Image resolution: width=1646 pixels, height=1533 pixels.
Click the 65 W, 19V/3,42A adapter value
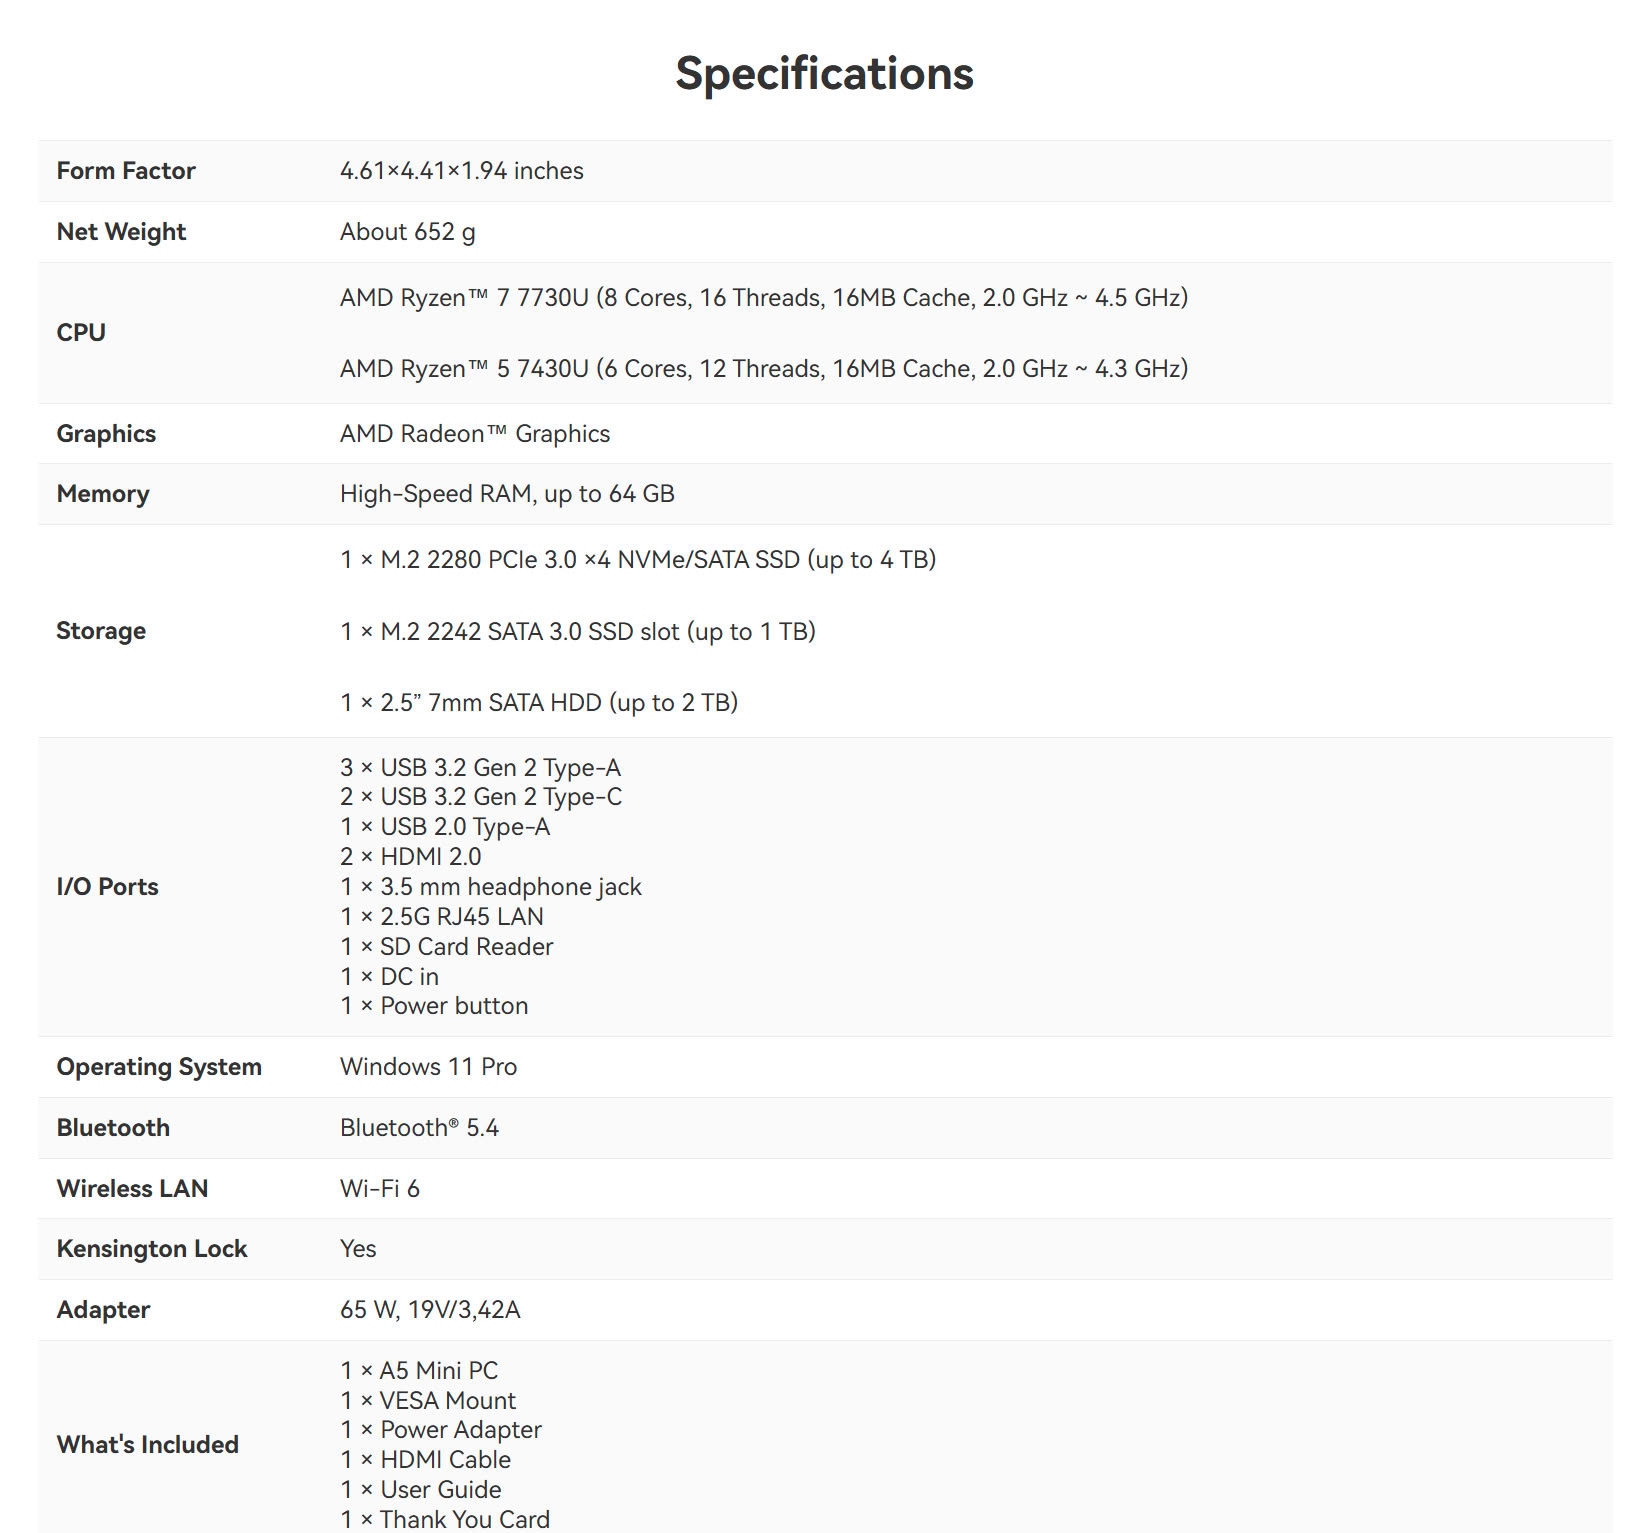tap(430, 1310)
